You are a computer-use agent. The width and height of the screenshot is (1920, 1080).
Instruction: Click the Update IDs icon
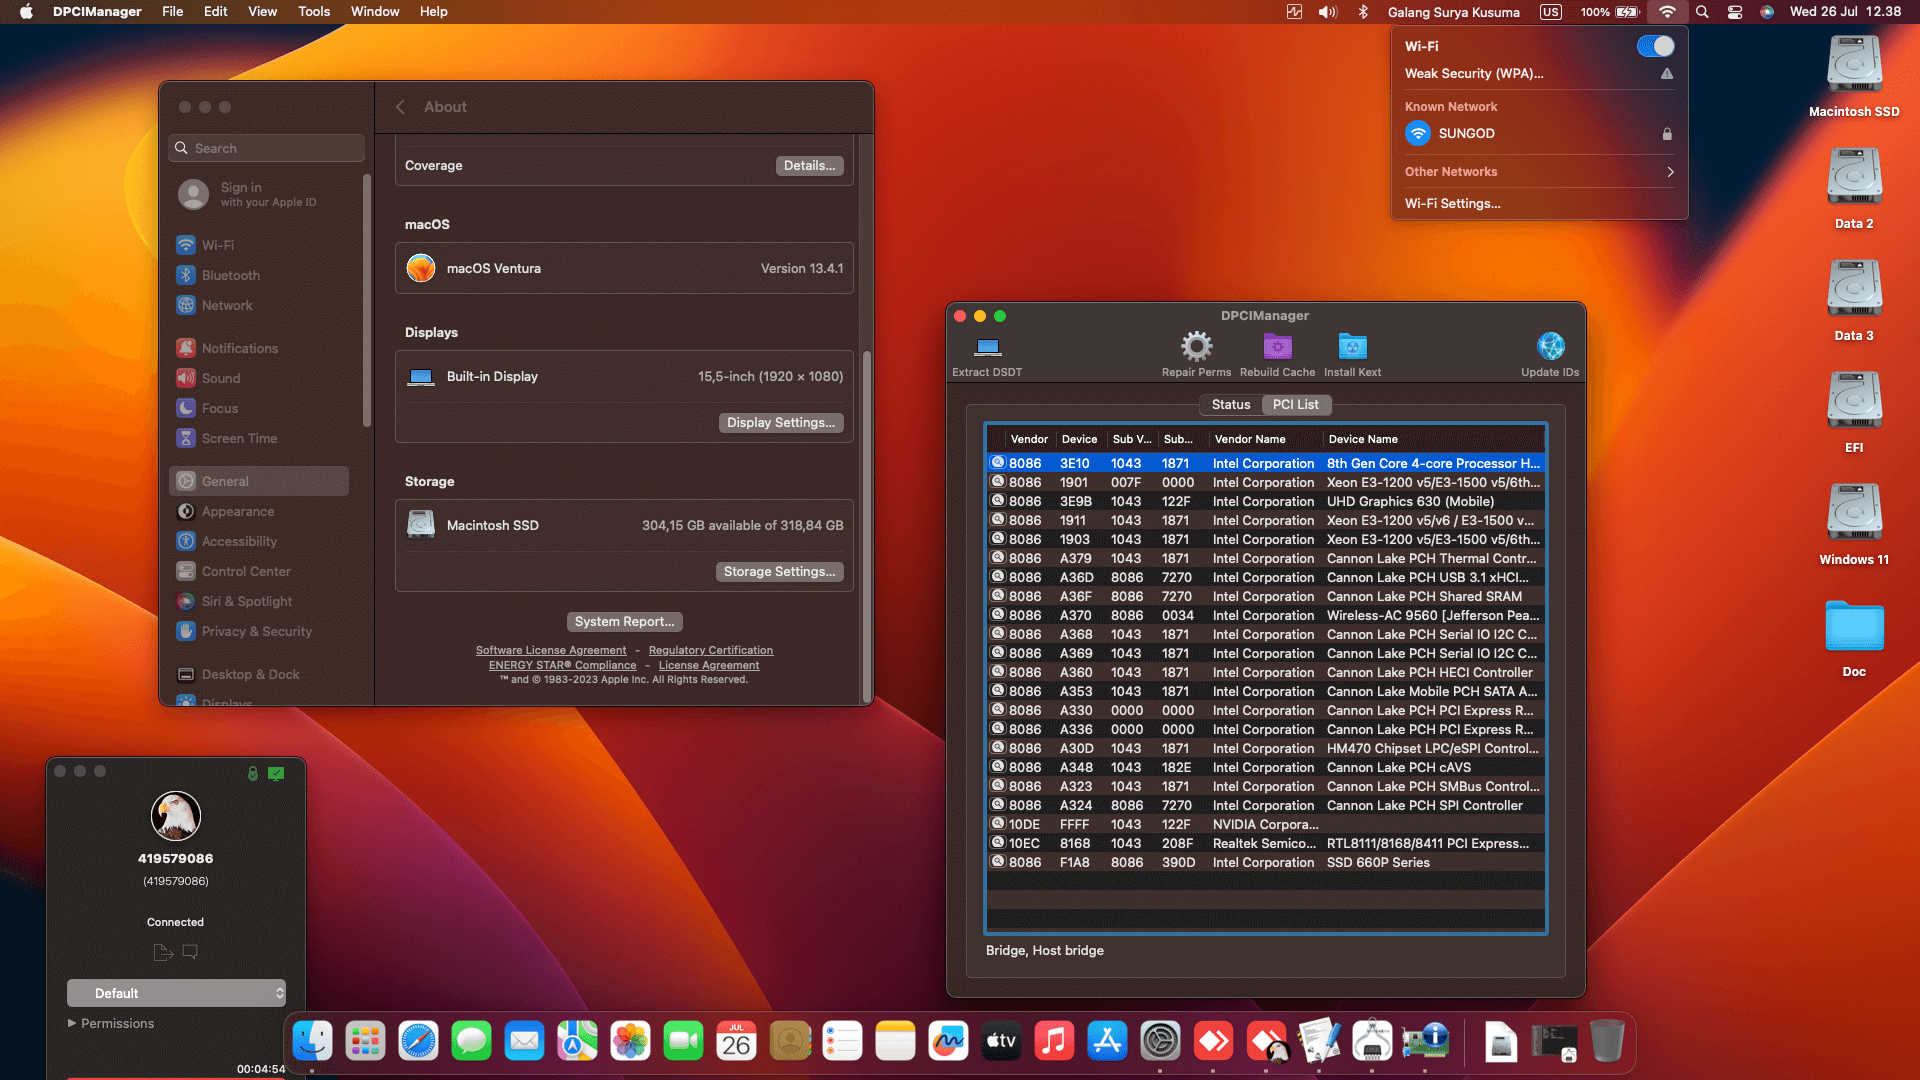[x=1550, y=351]
